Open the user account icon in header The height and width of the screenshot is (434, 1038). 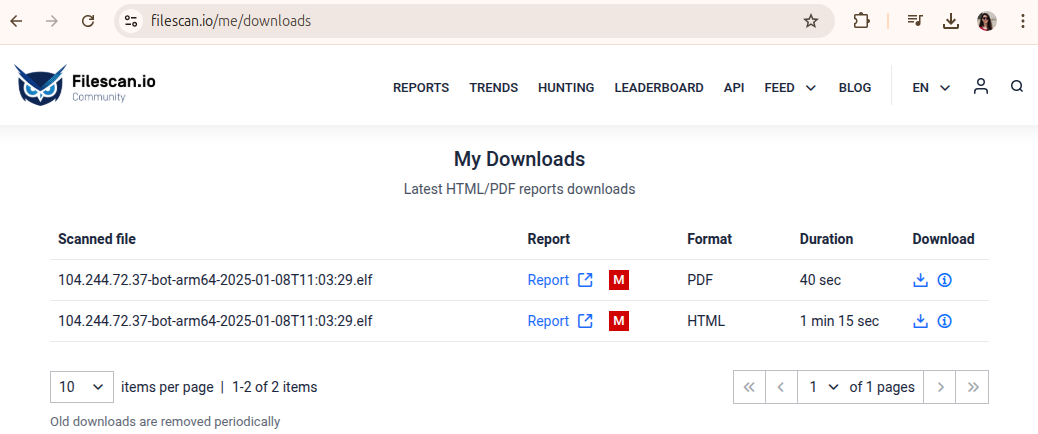[980, 87]
